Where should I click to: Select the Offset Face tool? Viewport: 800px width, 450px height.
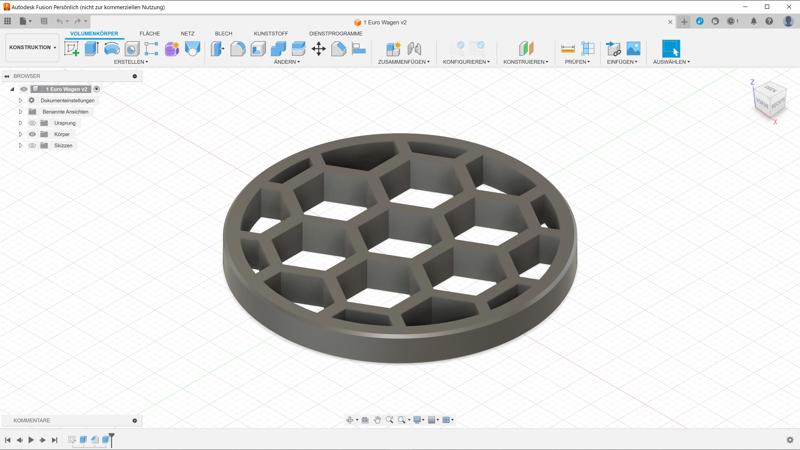tap(298, 48)
